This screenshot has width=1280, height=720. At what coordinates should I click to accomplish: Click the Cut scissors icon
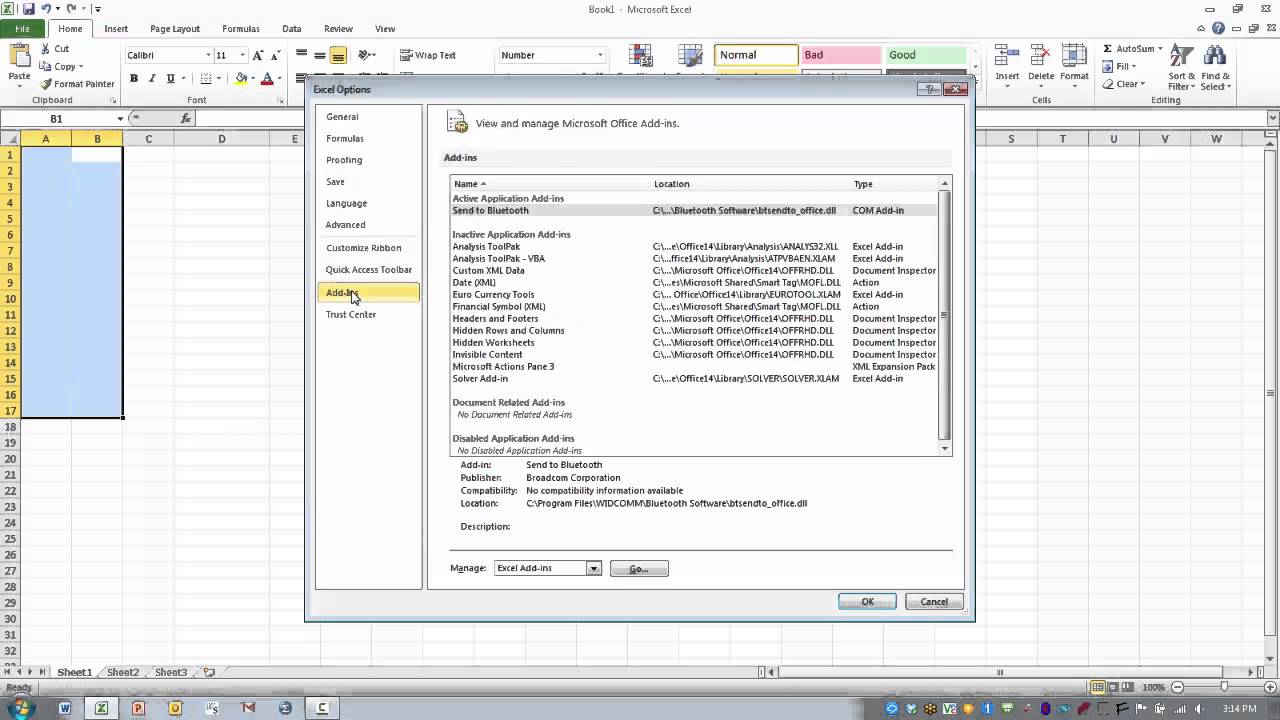click(x=45, y=48)
